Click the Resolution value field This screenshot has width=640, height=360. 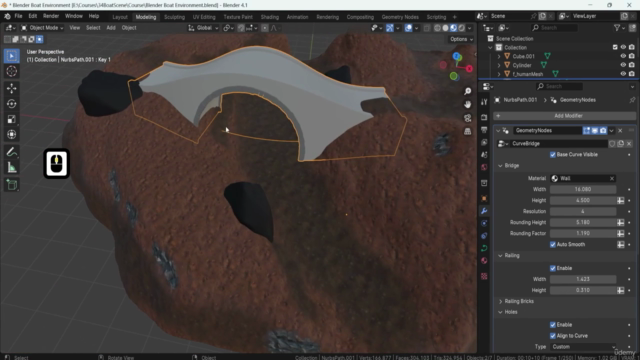[x=583, y=211]
